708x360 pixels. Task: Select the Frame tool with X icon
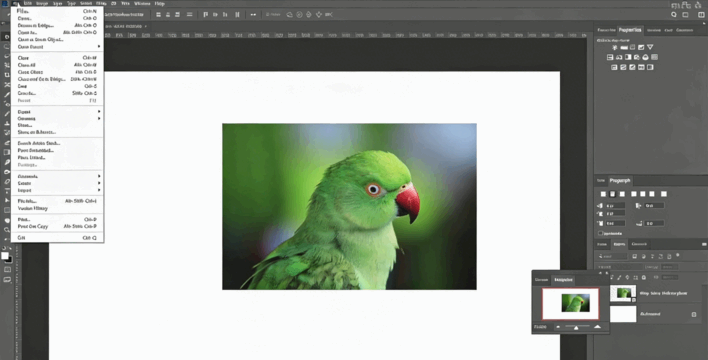tap(6, 85)
